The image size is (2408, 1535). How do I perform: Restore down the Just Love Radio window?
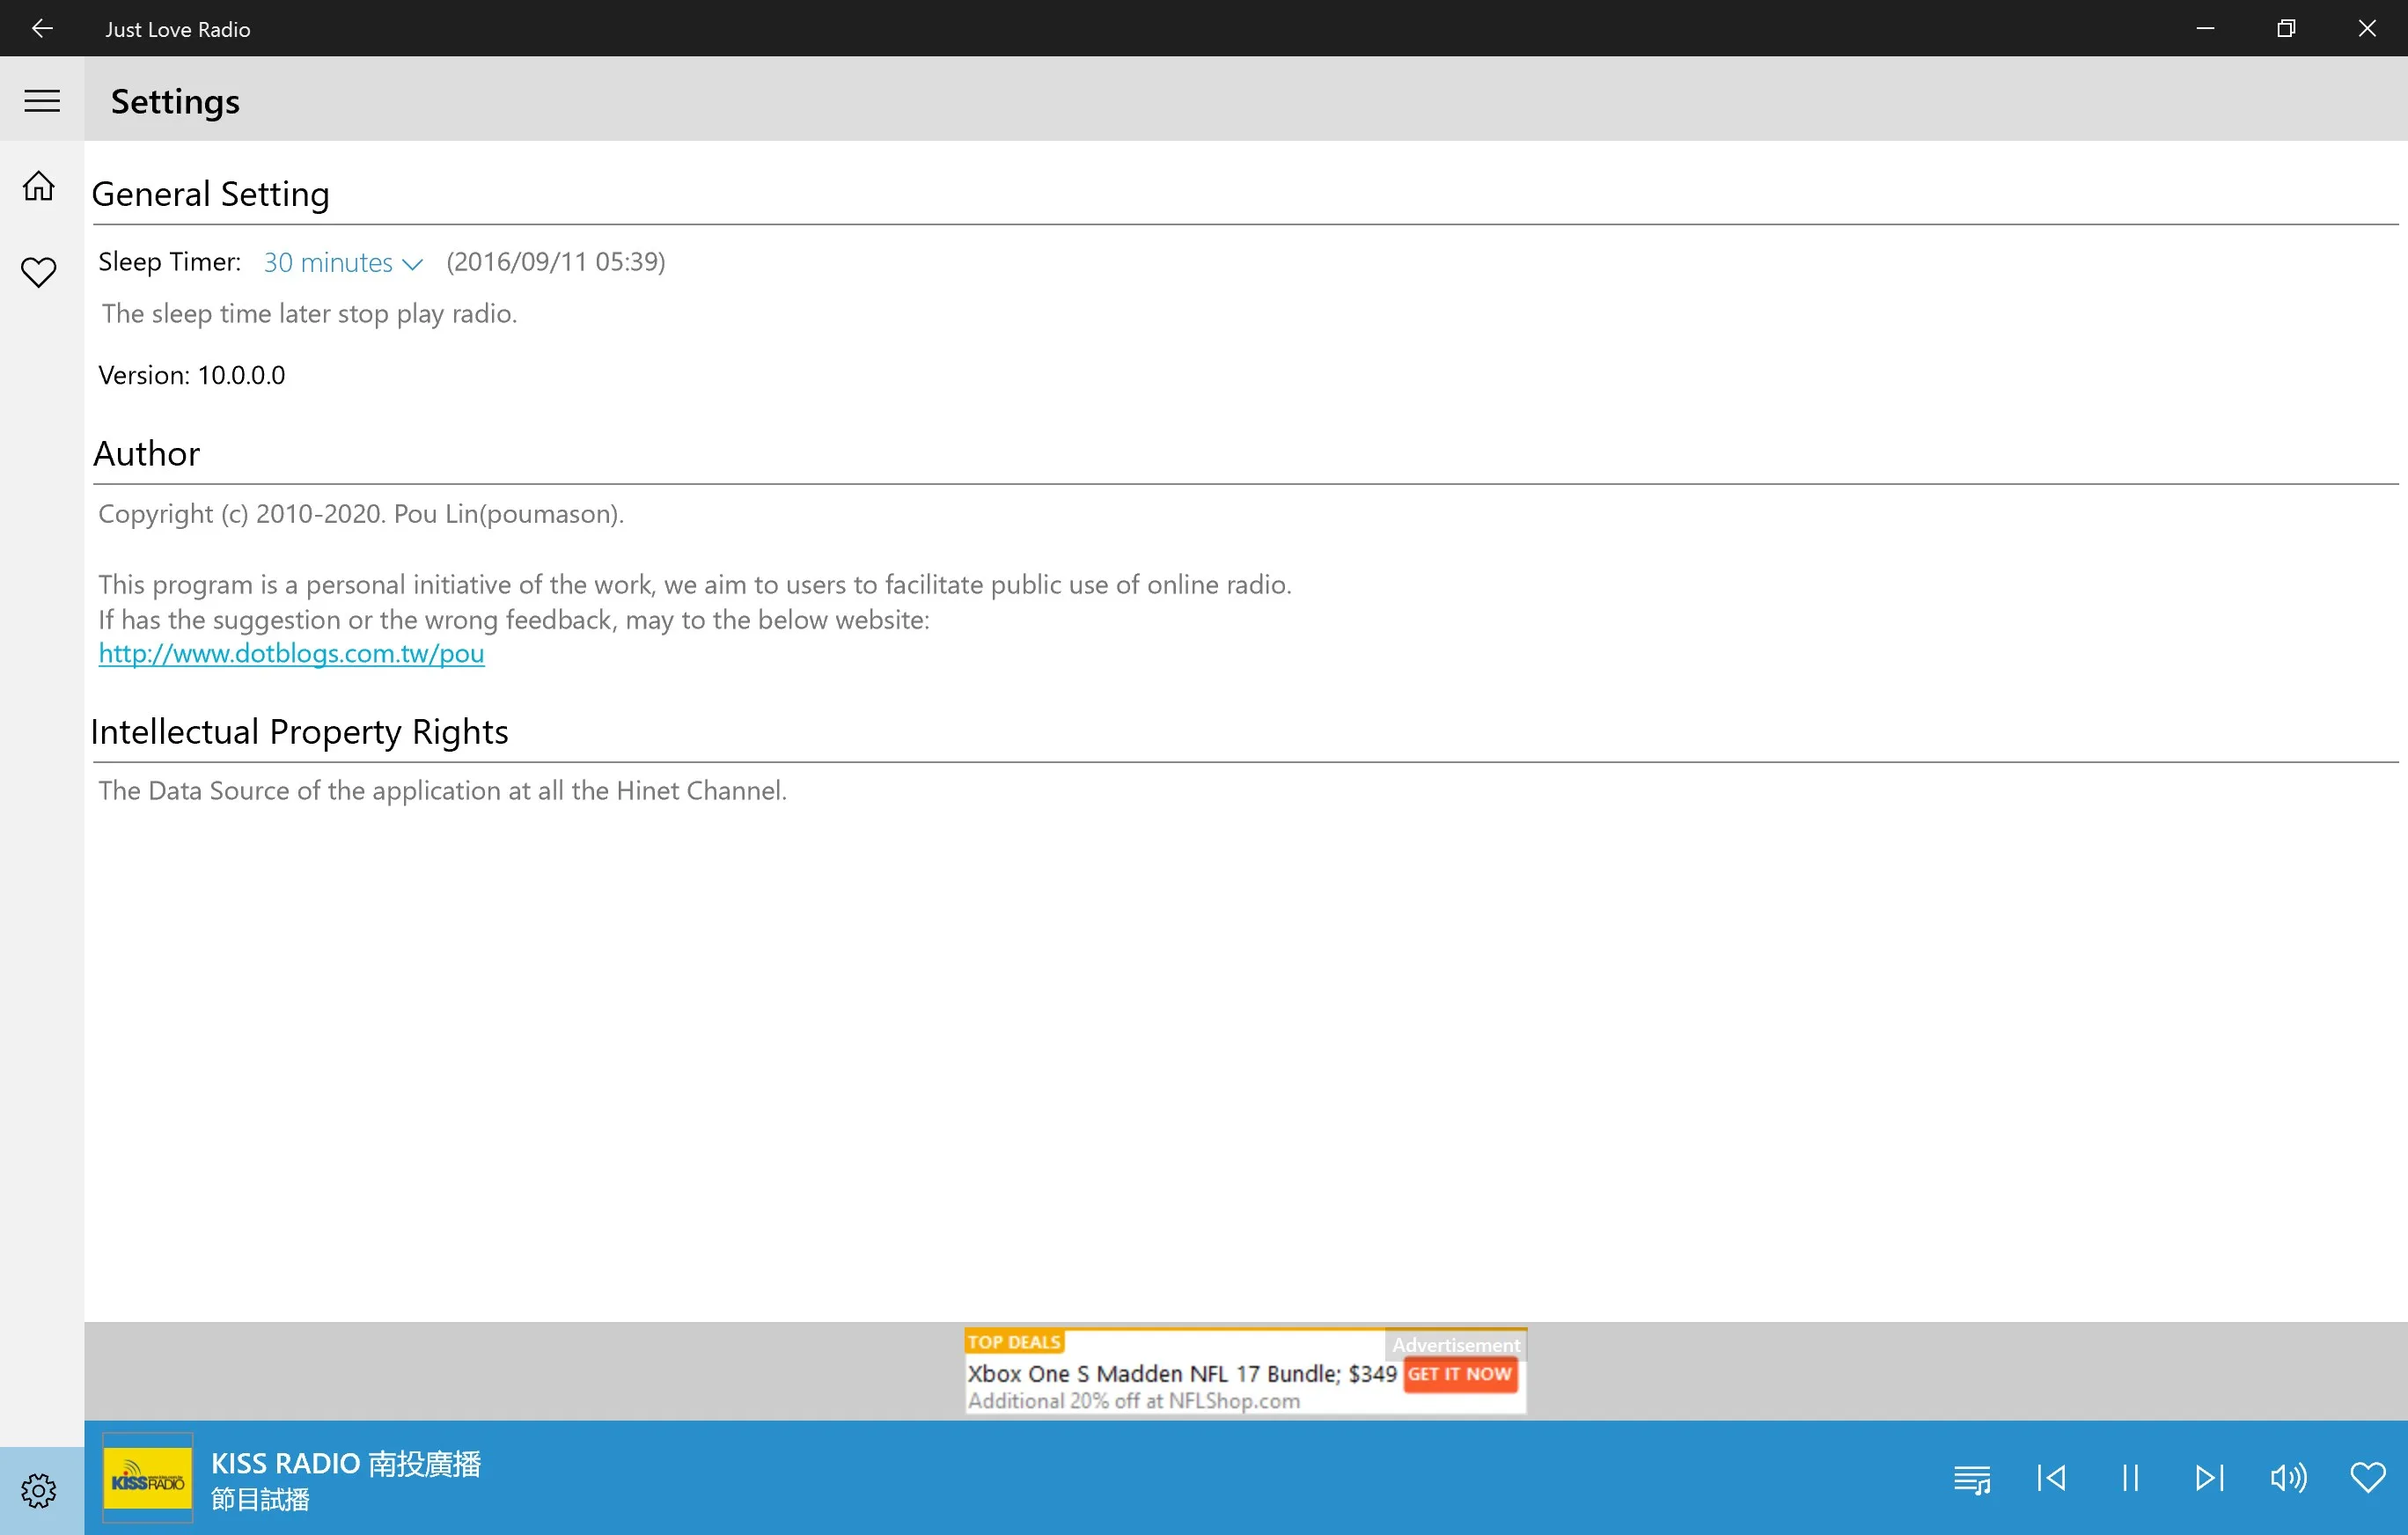pos(2286,28)
